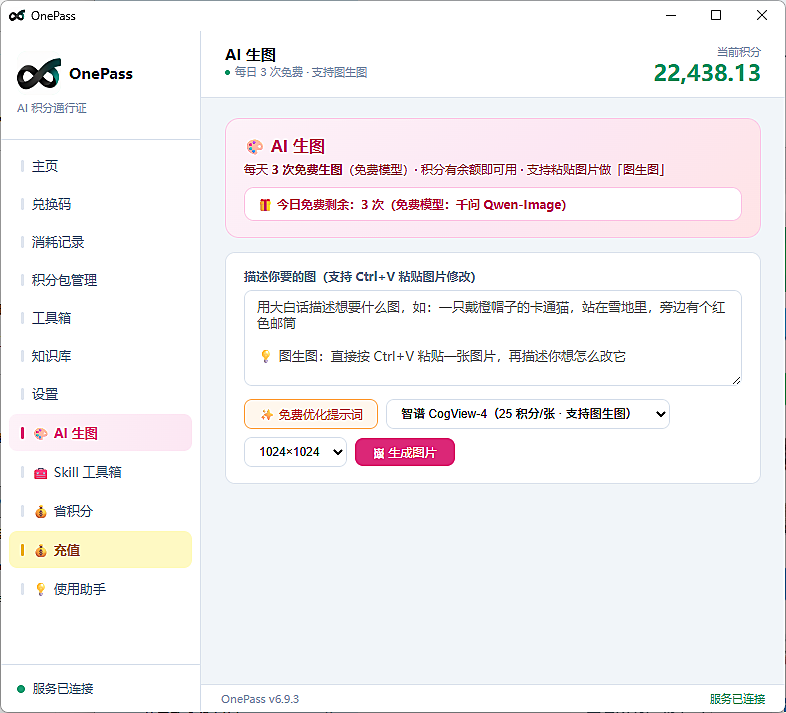786x713 pixels.
Task: Click the 当前积分 label
Action: (x=739, y=52)
